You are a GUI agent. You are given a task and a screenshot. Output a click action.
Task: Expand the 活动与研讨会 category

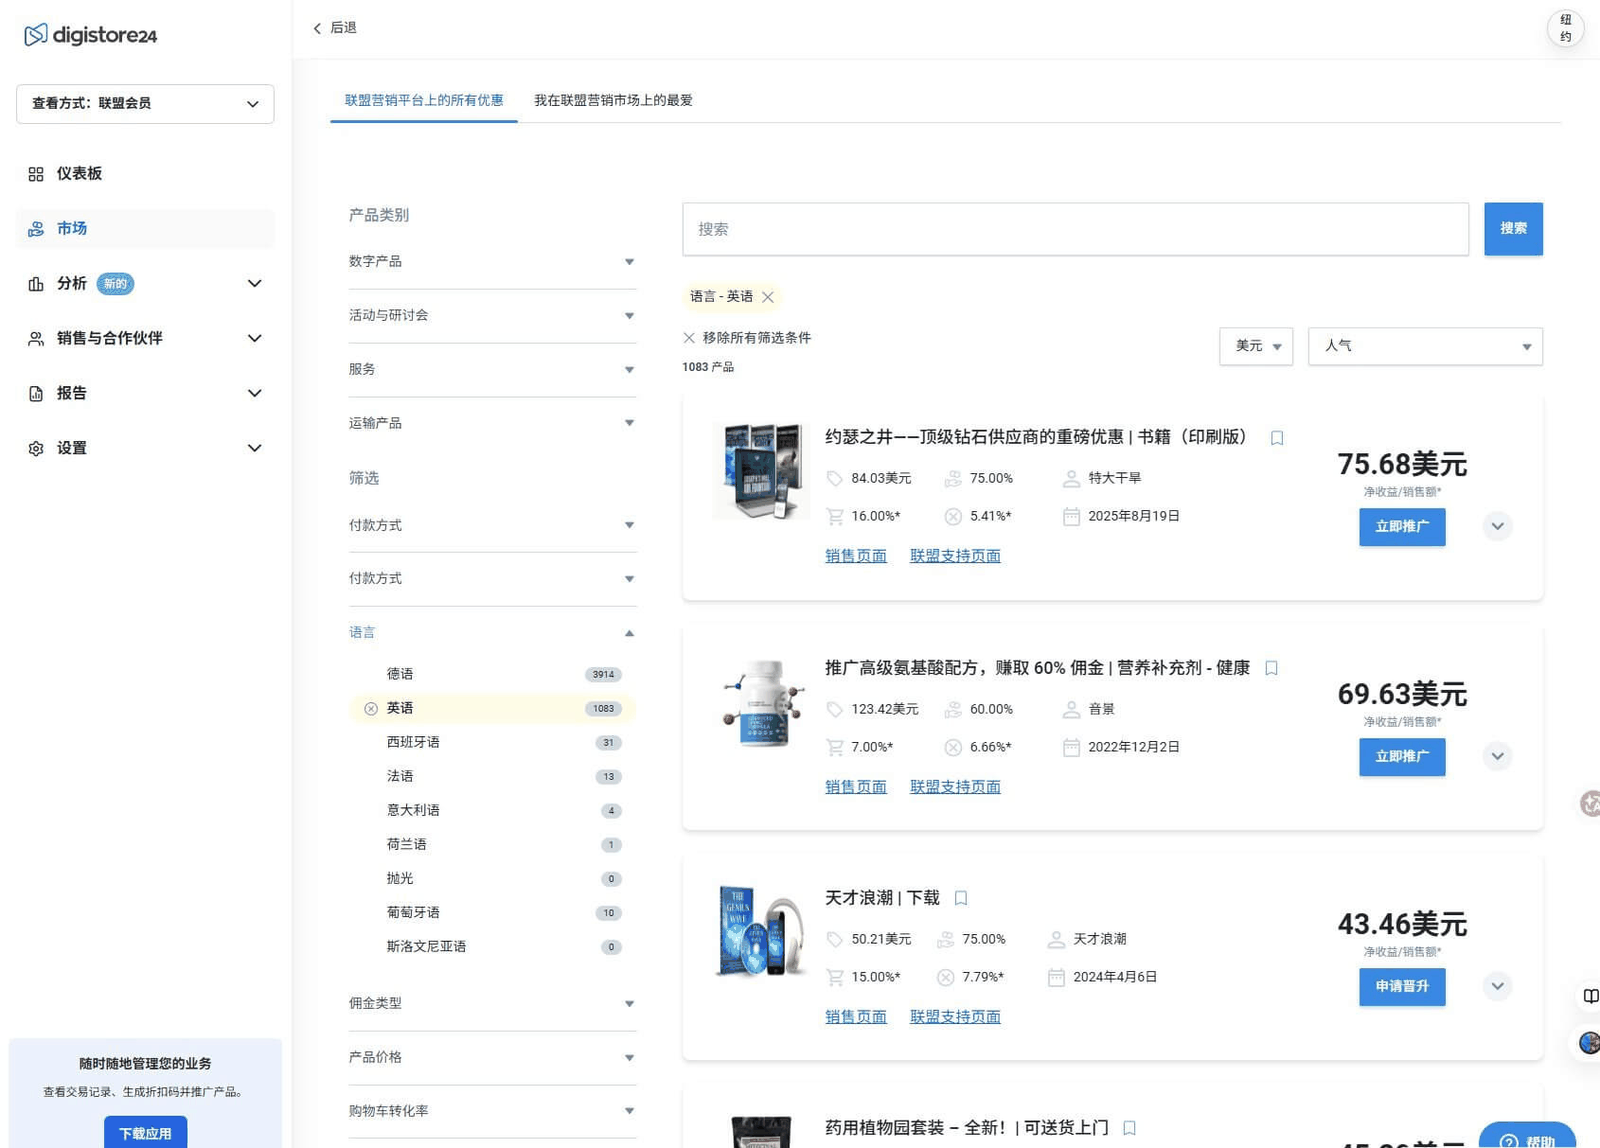point(492,316)
